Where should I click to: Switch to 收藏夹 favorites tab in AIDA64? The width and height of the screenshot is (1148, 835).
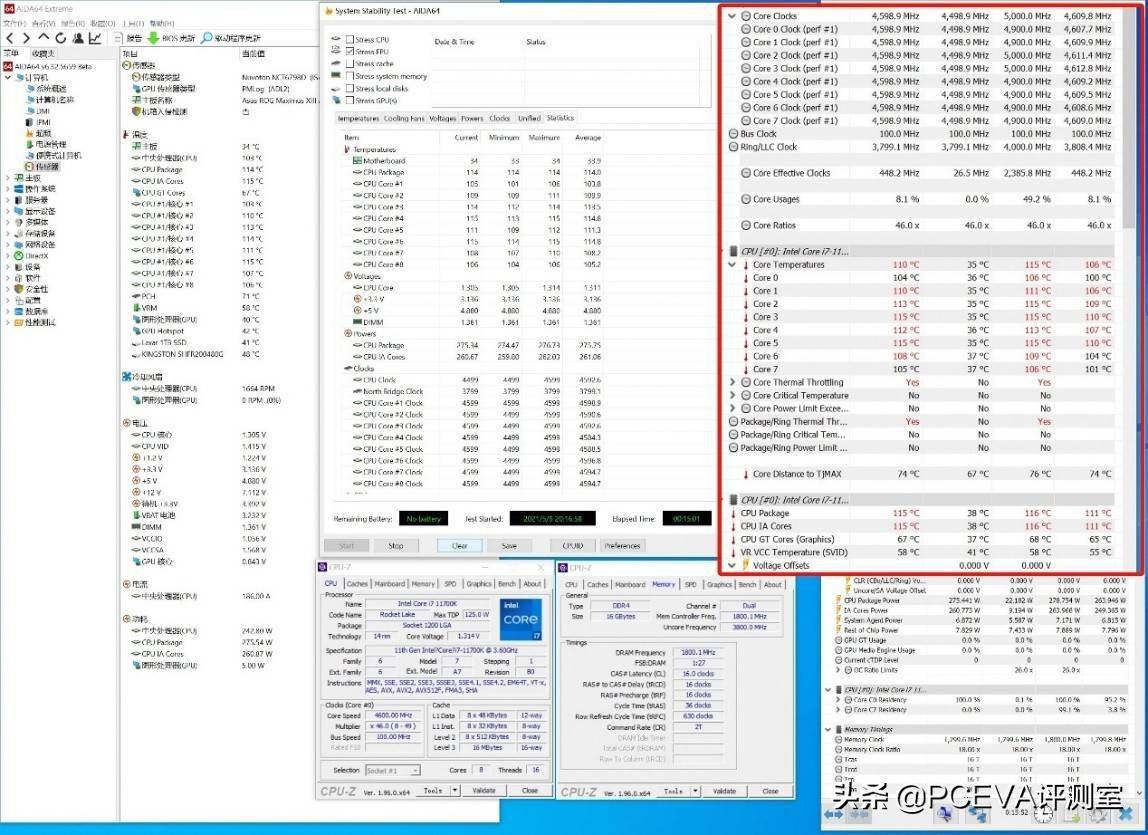click(x=43, y=53)
